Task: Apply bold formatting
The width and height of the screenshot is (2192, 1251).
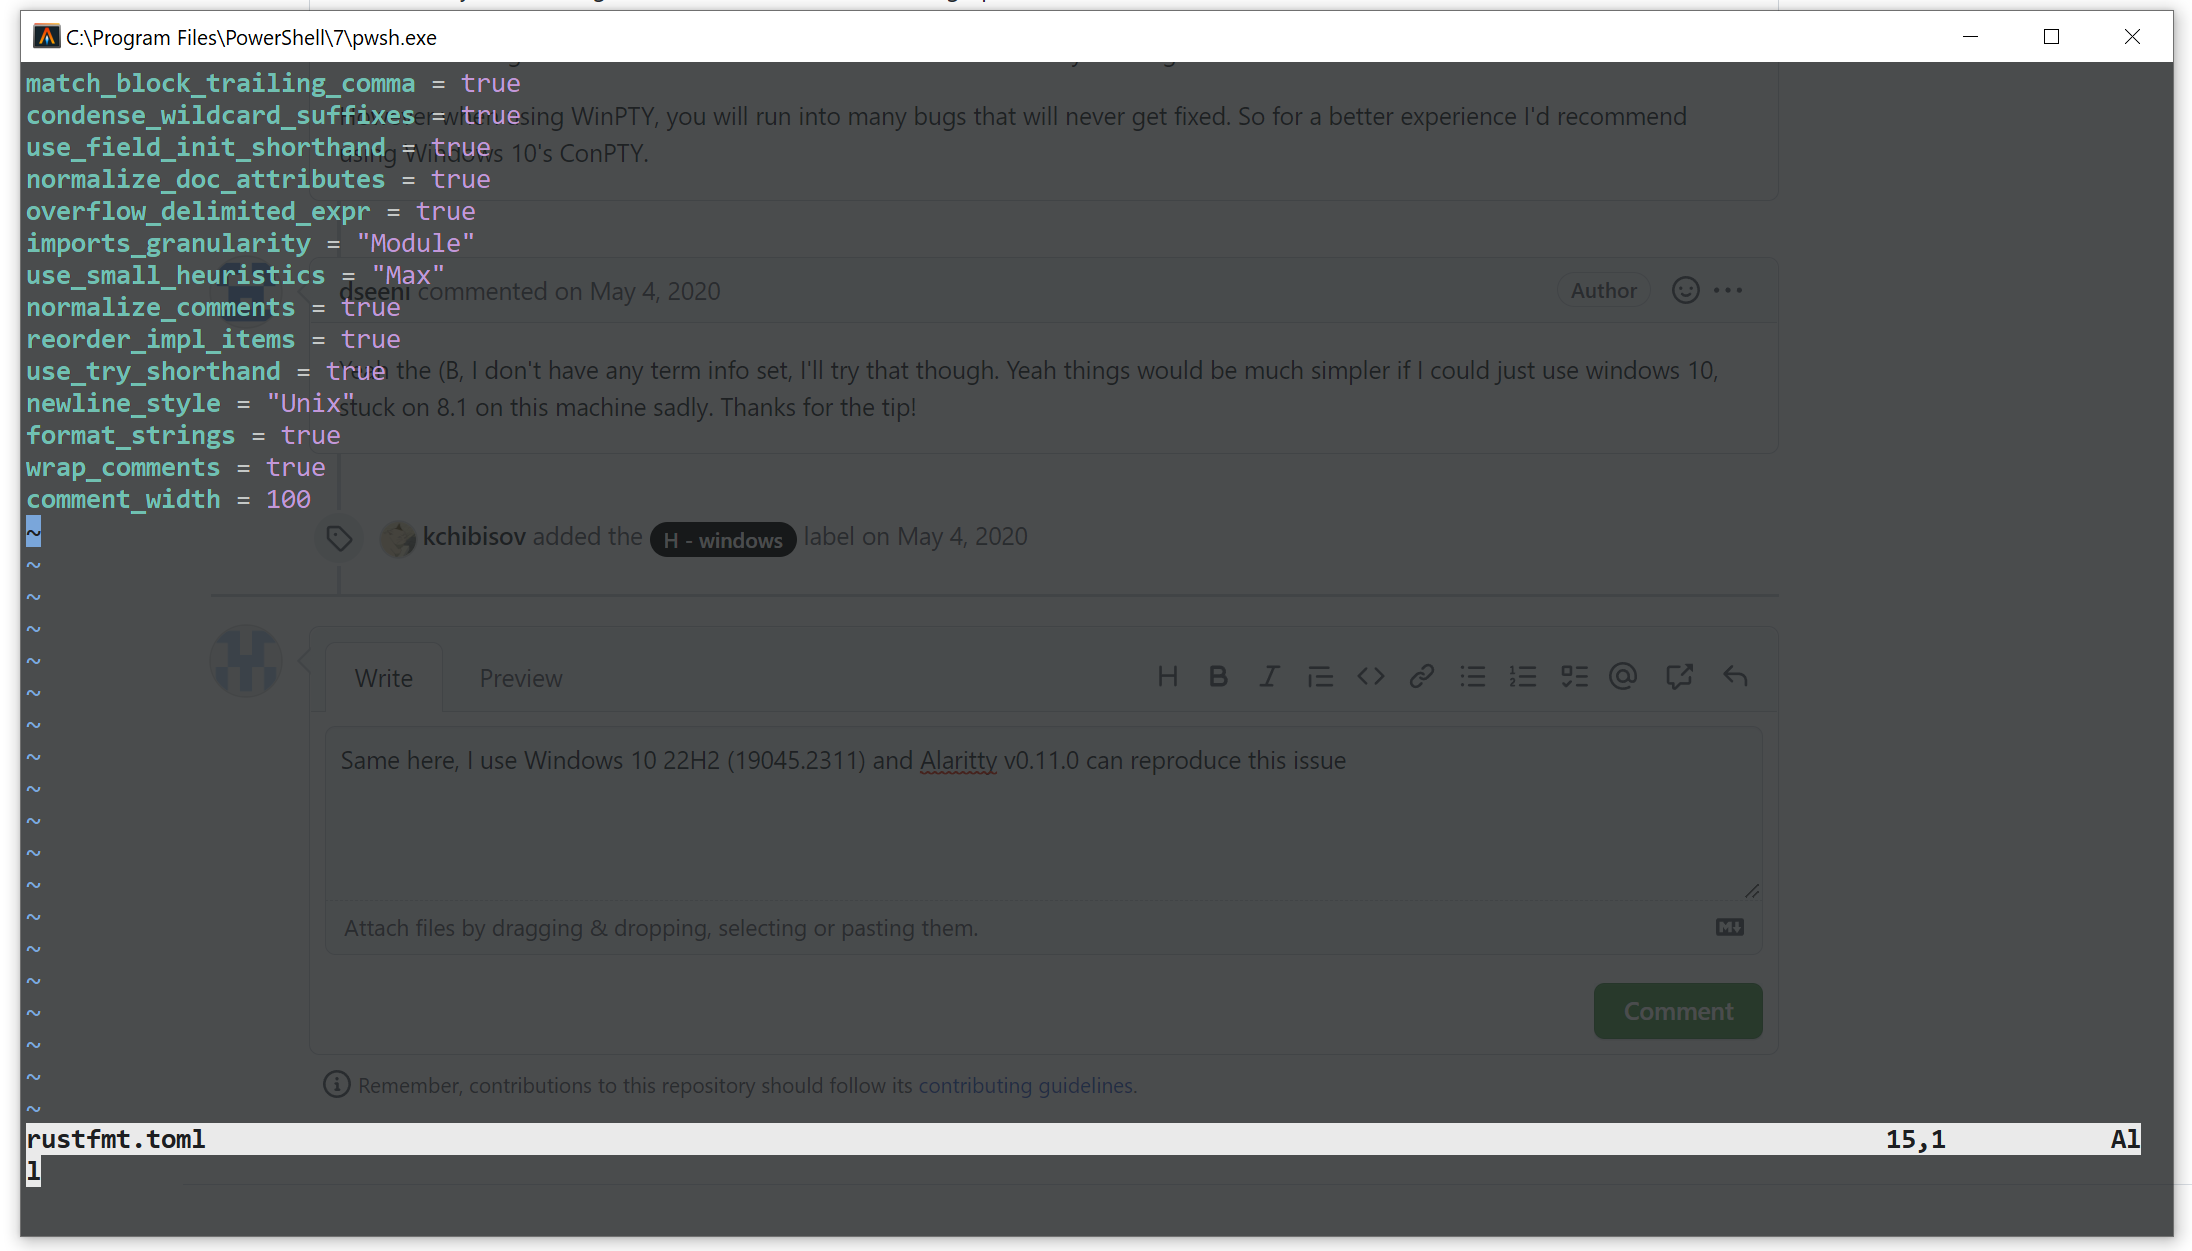Action: tap(1218, 676)
